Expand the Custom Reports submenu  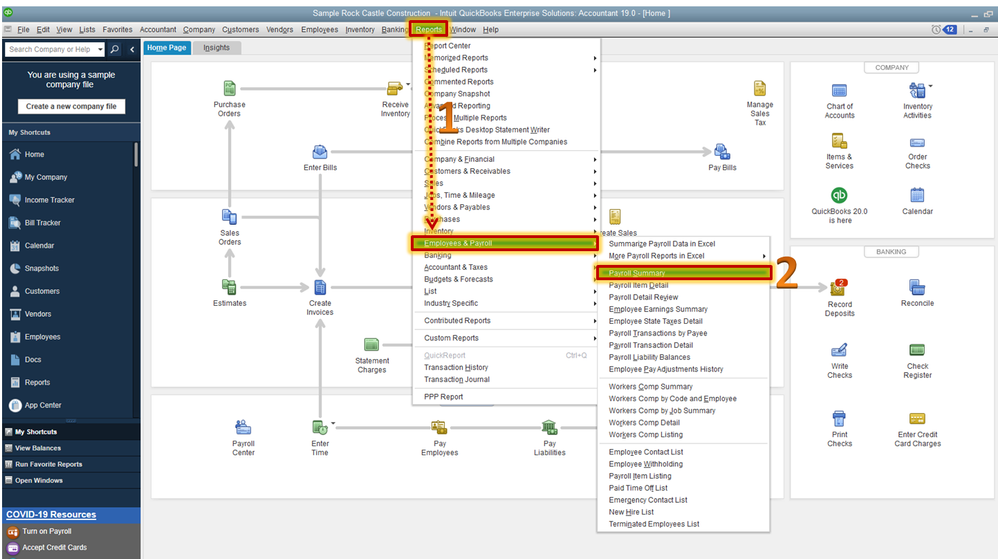click(x=594, y=338)
